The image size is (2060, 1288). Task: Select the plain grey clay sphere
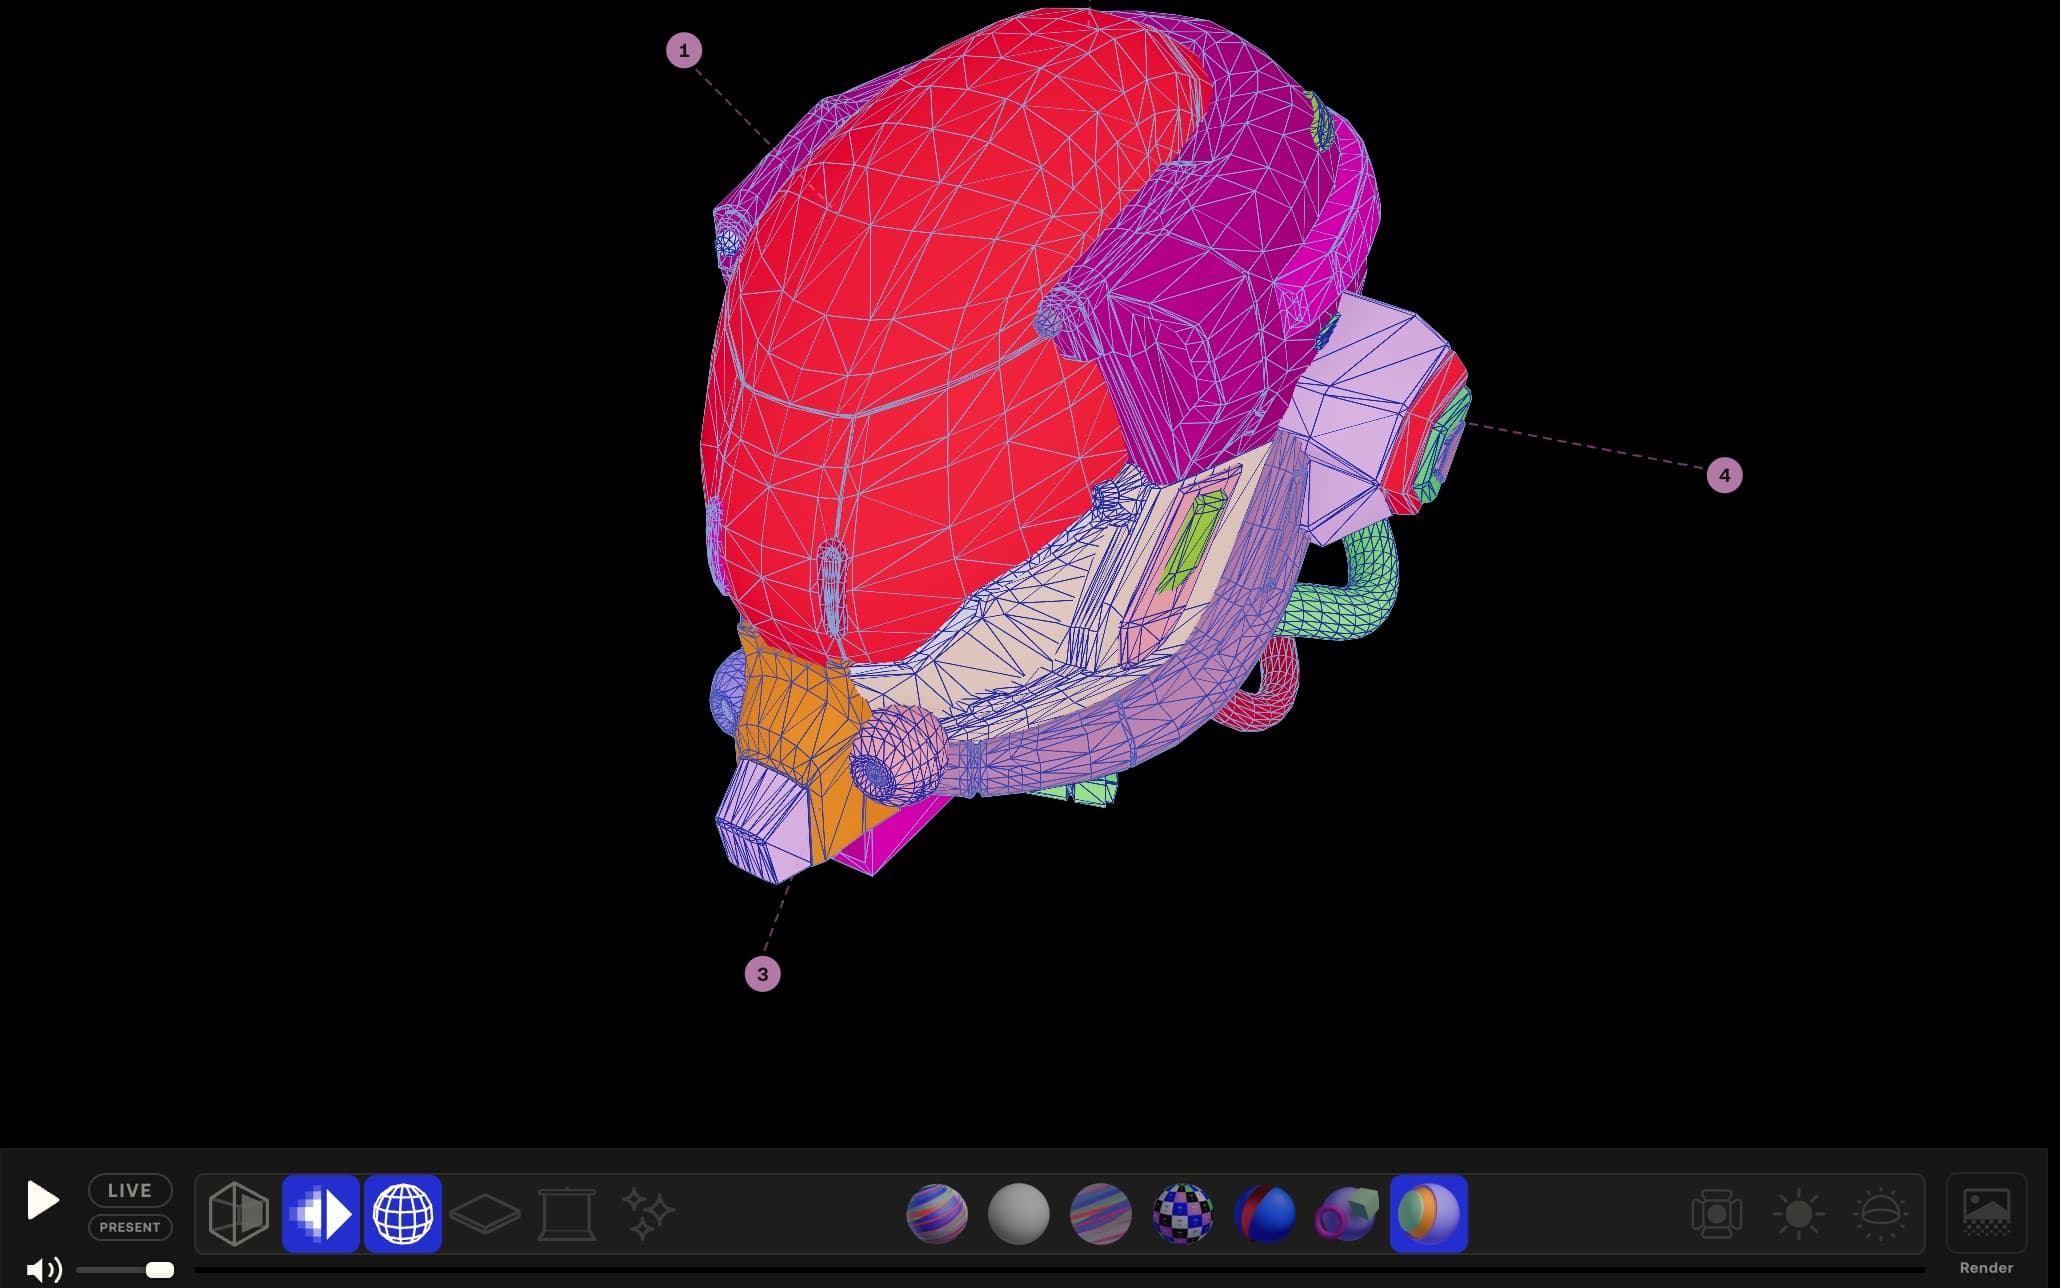coord(1019,1214)
